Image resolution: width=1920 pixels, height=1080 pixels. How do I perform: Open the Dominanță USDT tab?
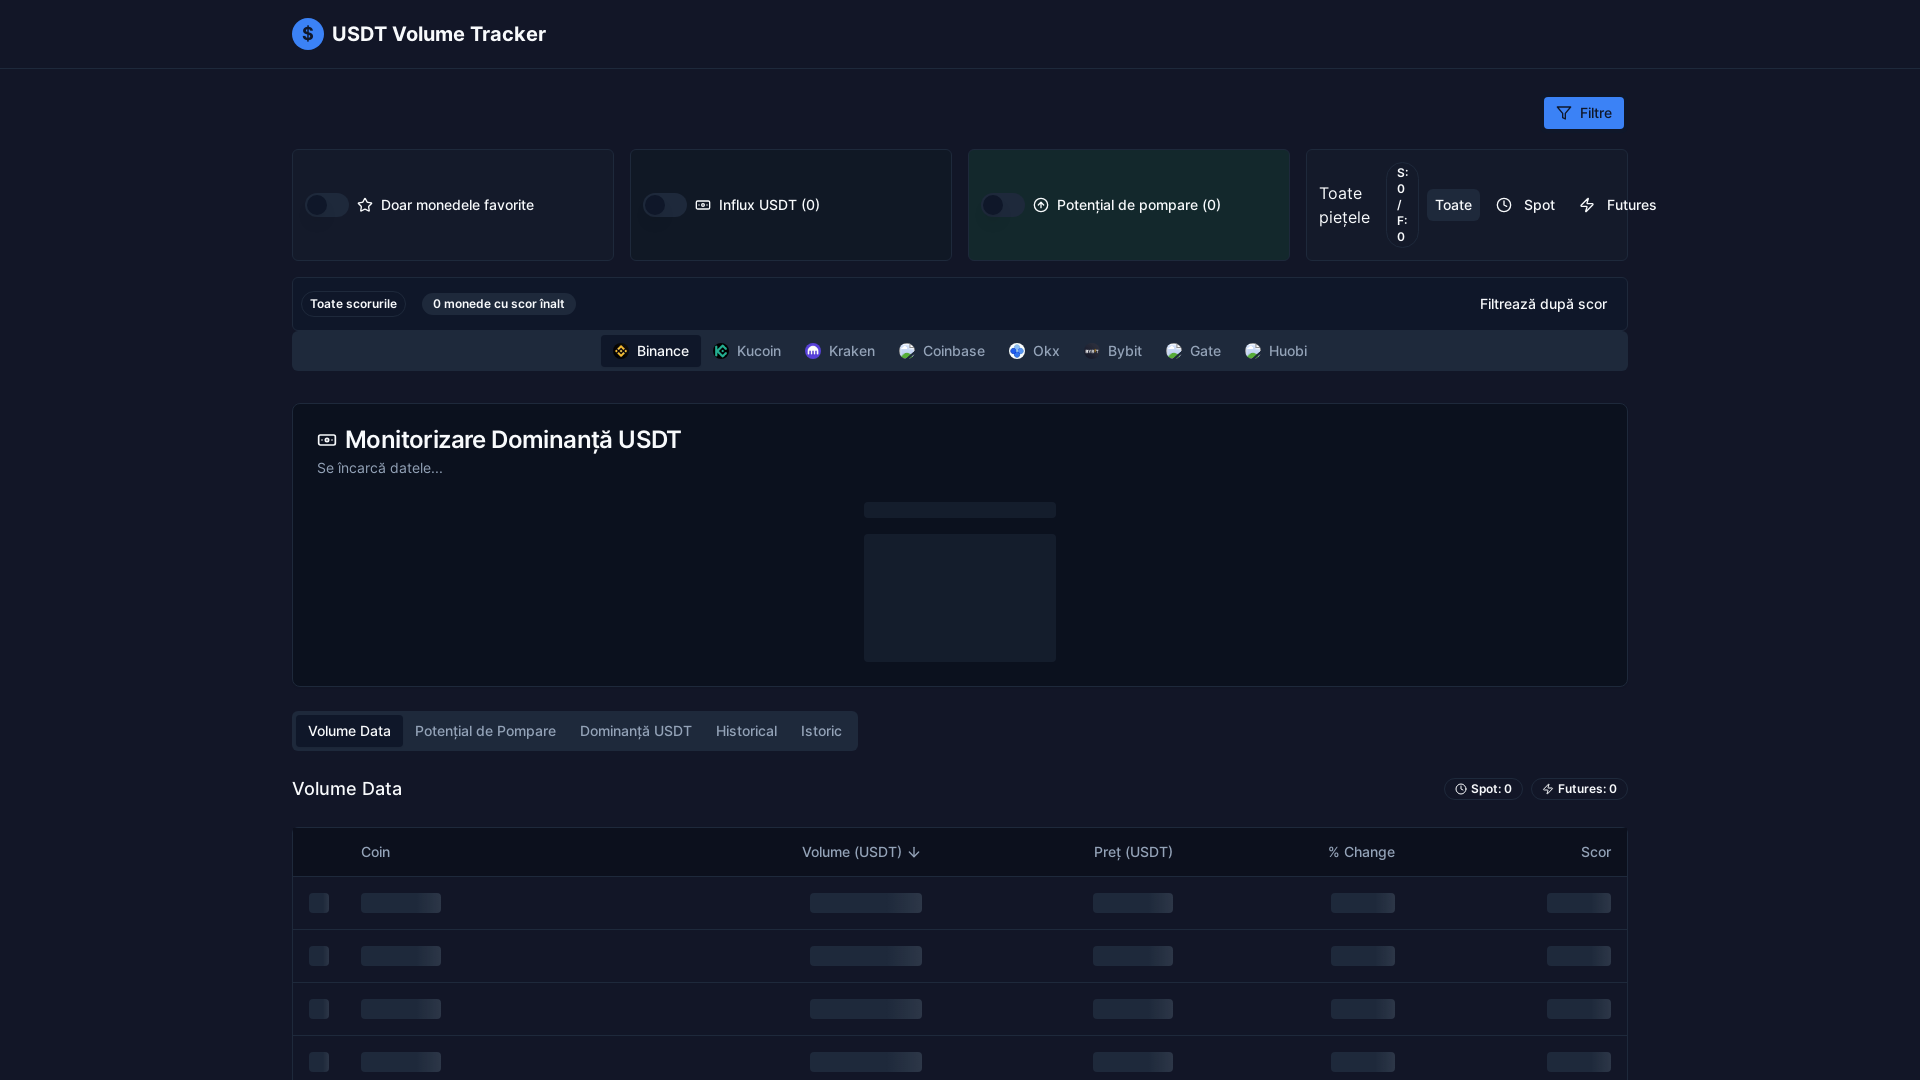coord(636,731)
